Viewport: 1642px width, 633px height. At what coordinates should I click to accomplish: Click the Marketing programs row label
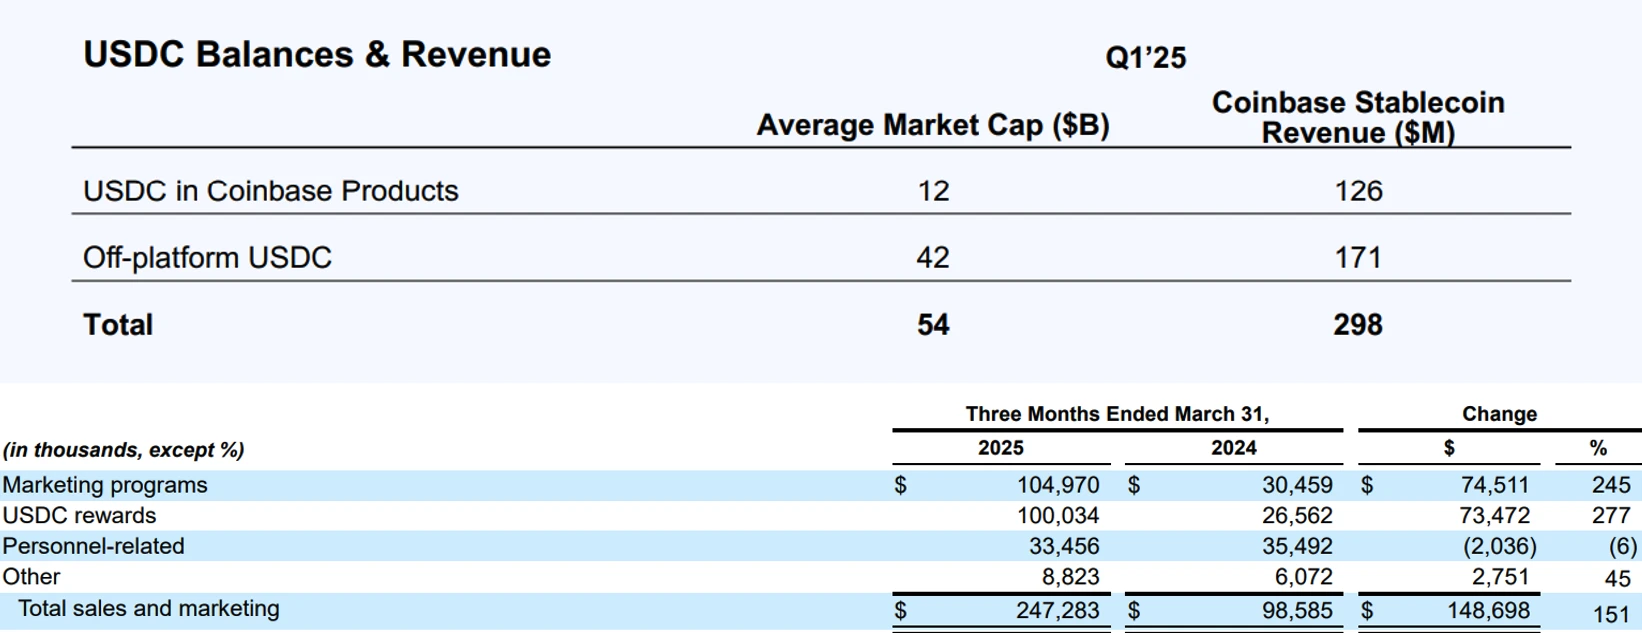click(x=105, y=485)
